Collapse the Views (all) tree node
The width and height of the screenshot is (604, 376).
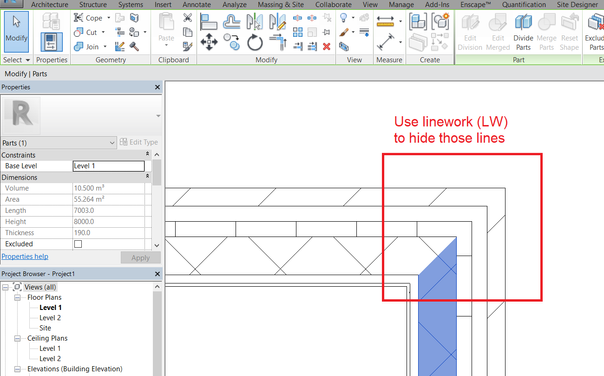(x=5, y=287)
